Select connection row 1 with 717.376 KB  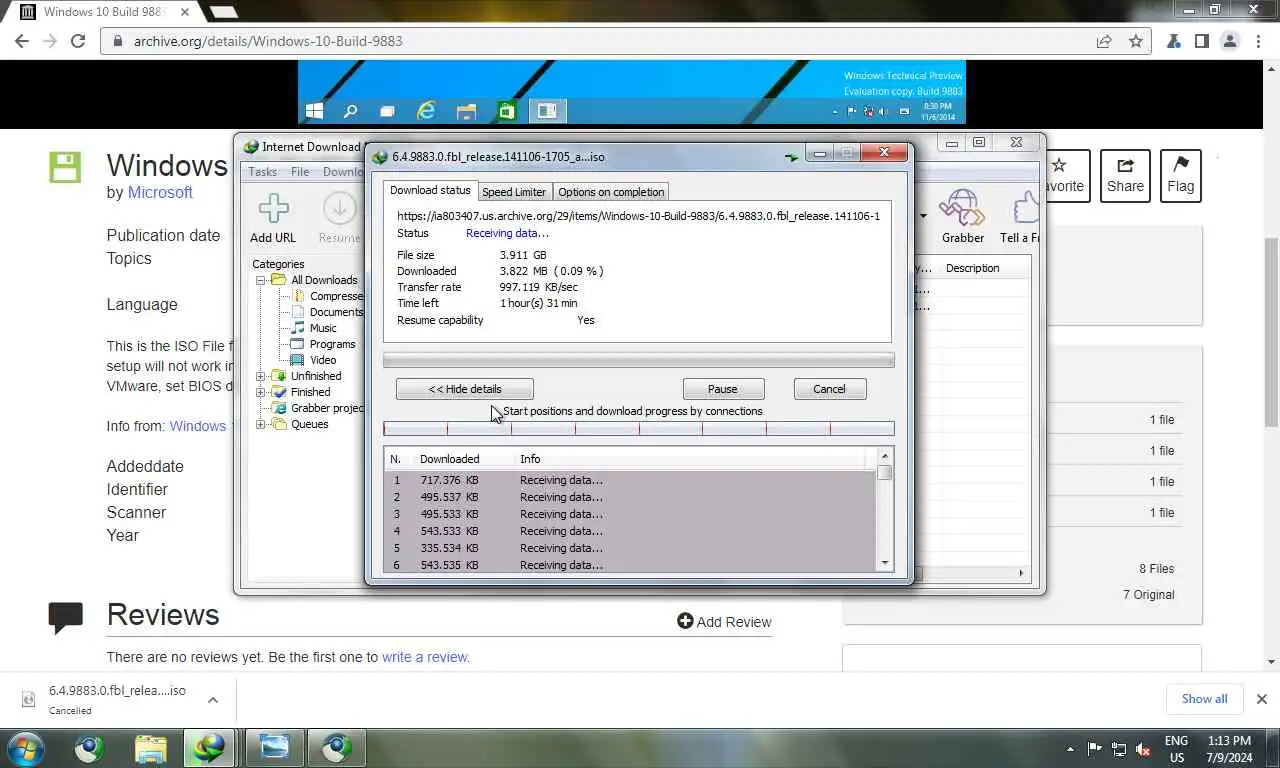point(630,480)
